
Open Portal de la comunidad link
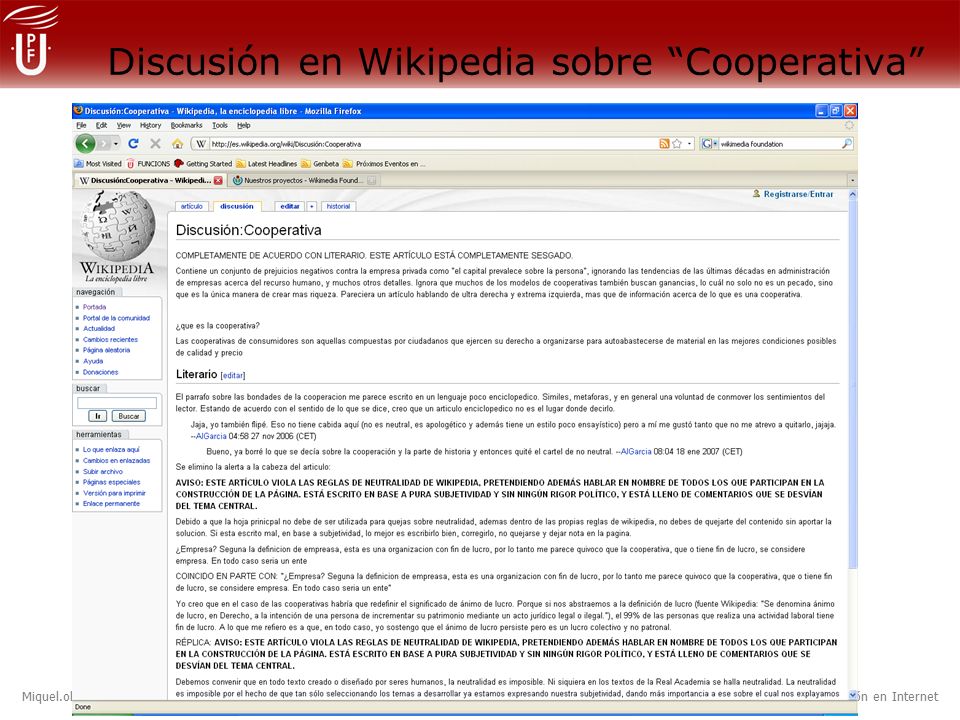[x=116, y=318]
